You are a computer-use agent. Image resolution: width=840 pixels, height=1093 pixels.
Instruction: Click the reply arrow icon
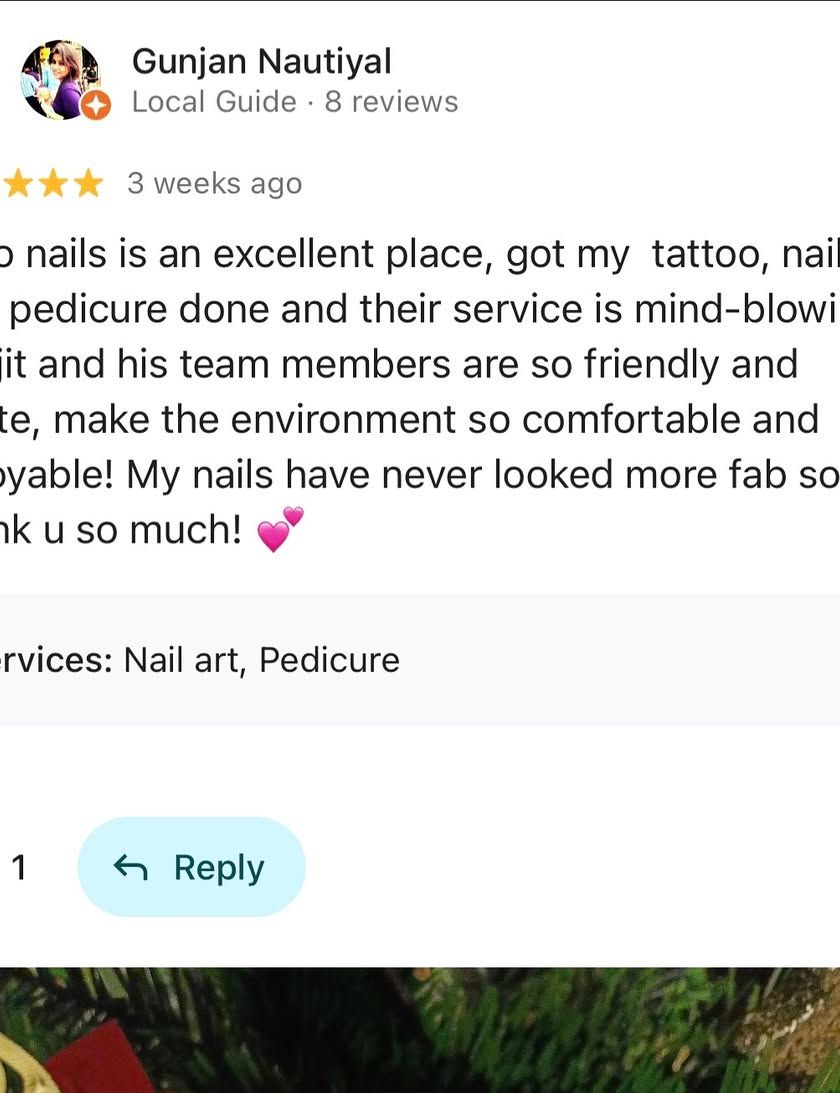click(130, 867)
